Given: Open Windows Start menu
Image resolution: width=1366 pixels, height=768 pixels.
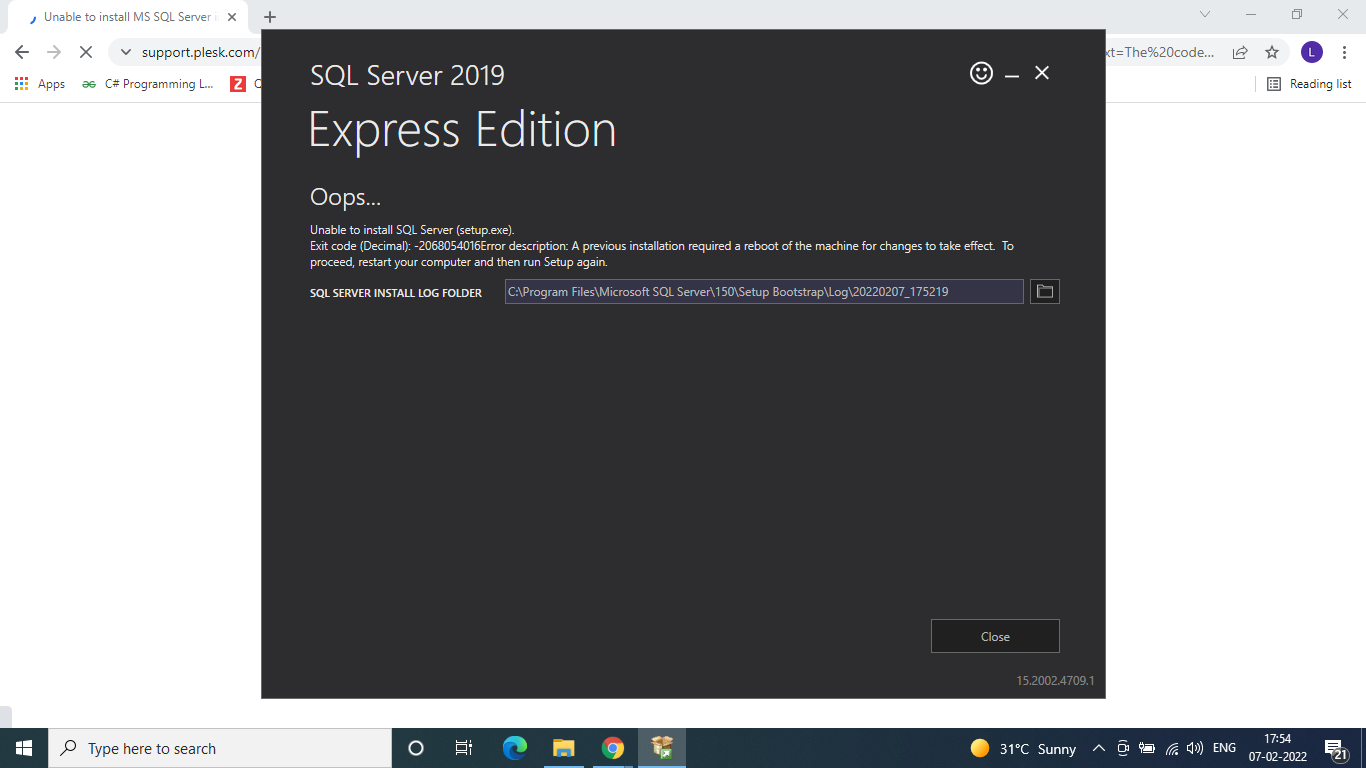Looking at the screenshot, I should tap(24, 748).
